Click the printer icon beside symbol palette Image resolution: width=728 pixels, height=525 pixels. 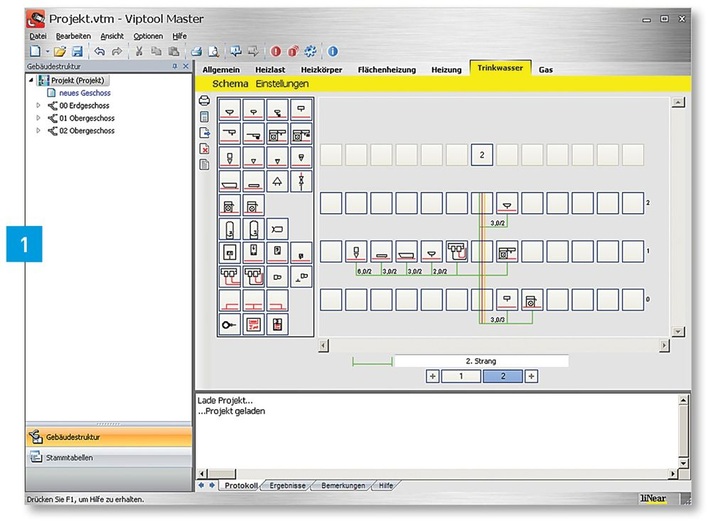tap(204, 100)
